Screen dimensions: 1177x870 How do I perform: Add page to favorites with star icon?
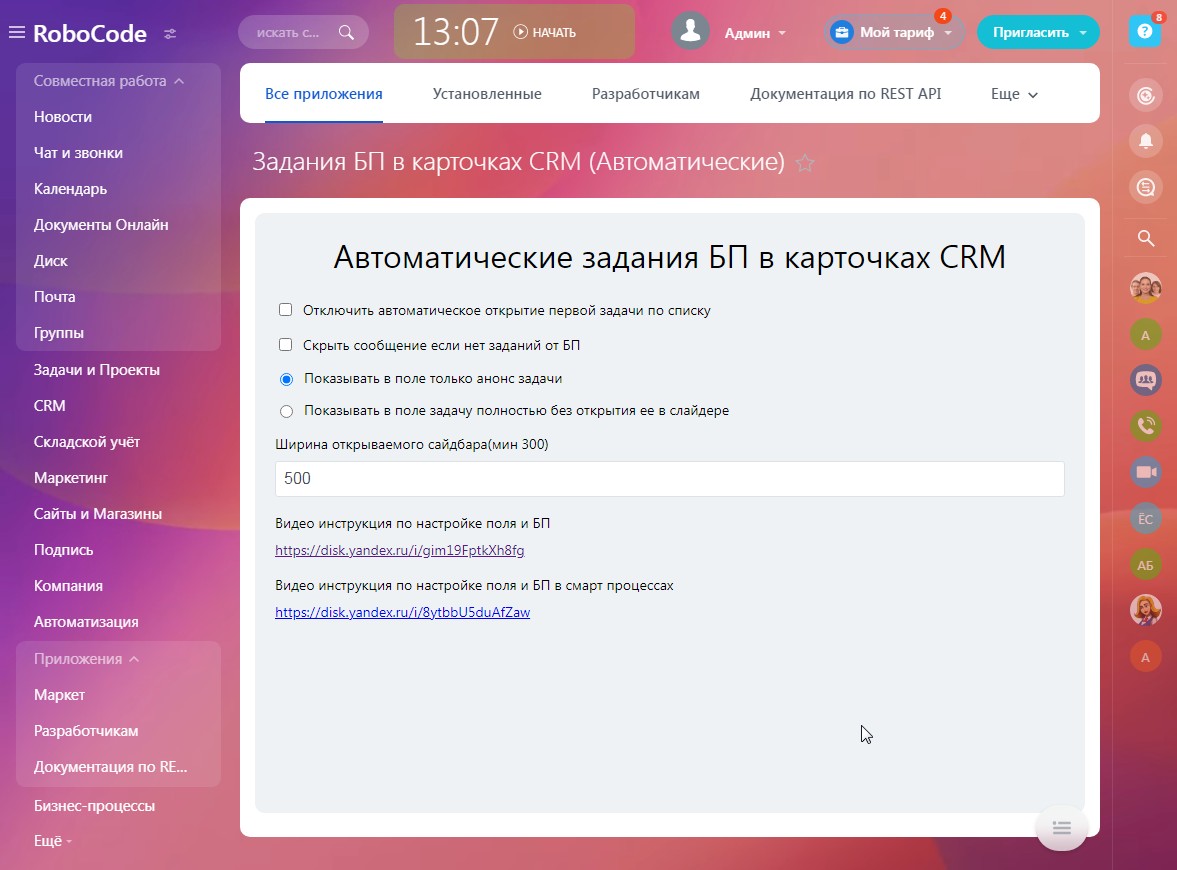point(805,163)
